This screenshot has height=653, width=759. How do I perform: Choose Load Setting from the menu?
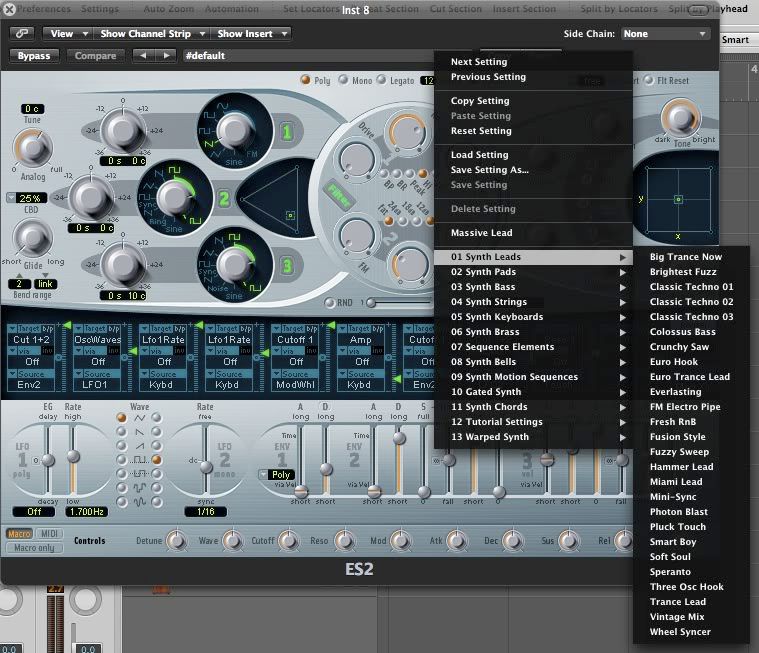479,155
